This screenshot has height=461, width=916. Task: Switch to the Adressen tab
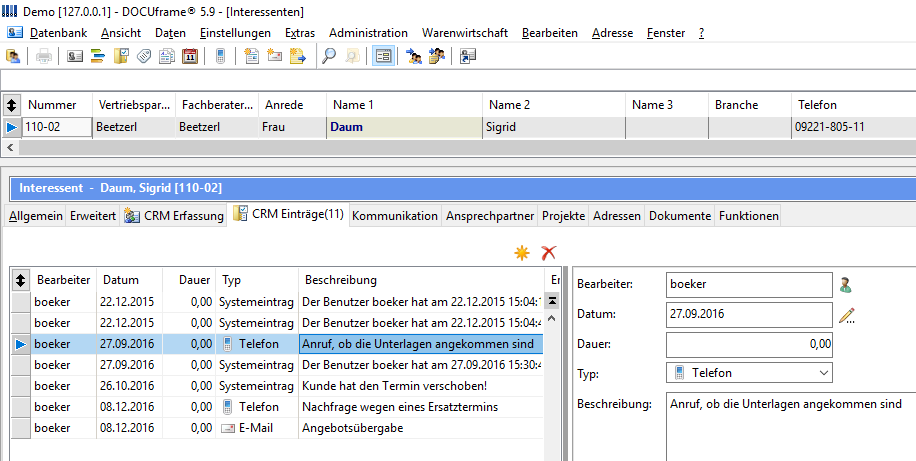617,216
